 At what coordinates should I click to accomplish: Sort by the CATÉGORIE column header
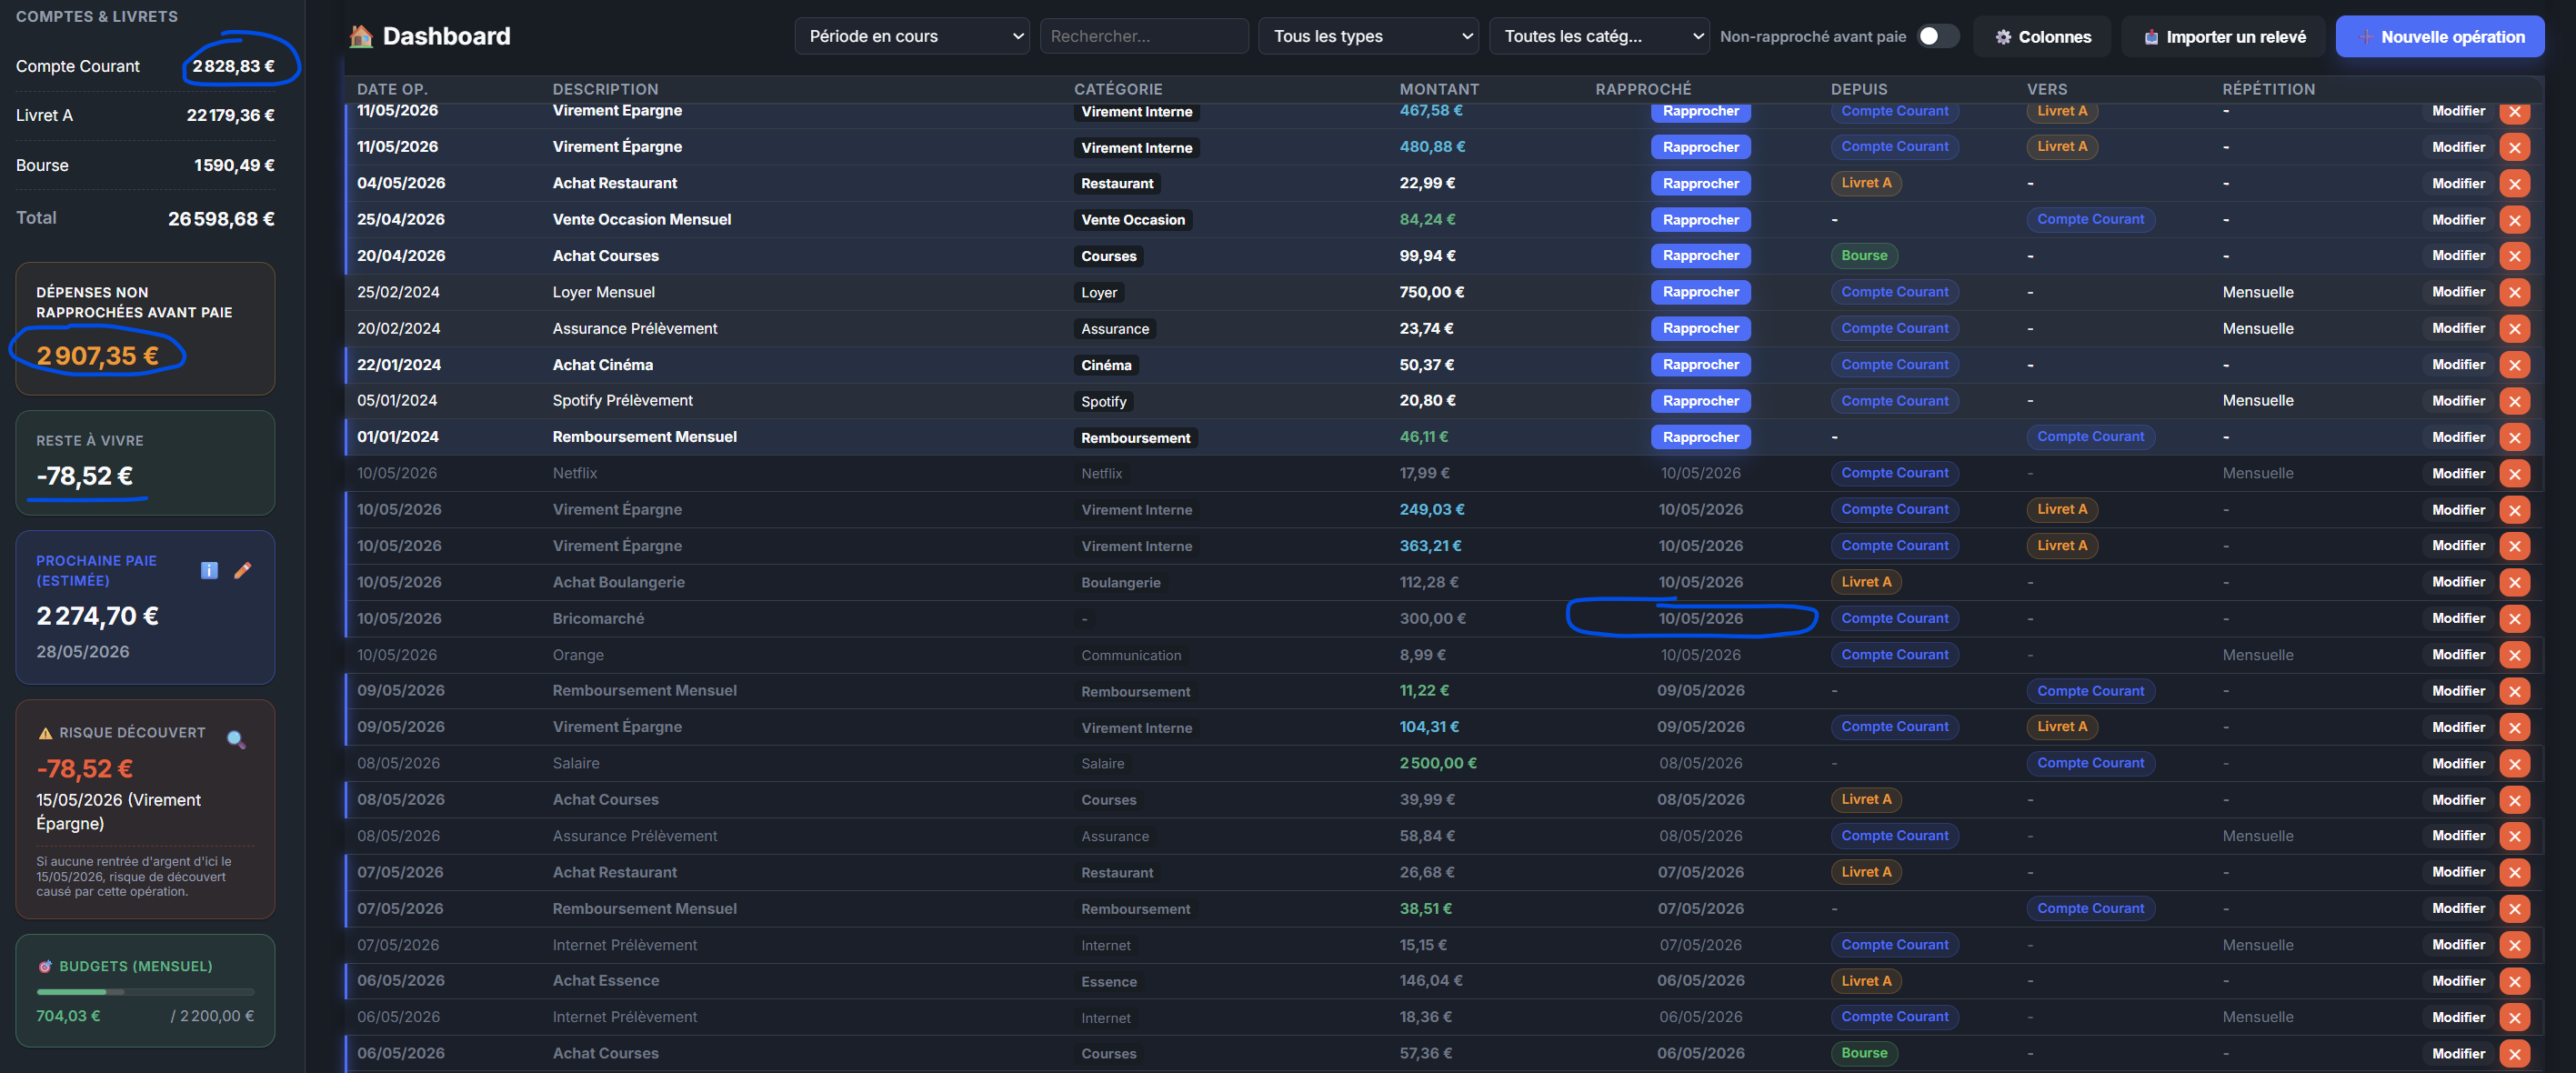(x=1118, y=89)
